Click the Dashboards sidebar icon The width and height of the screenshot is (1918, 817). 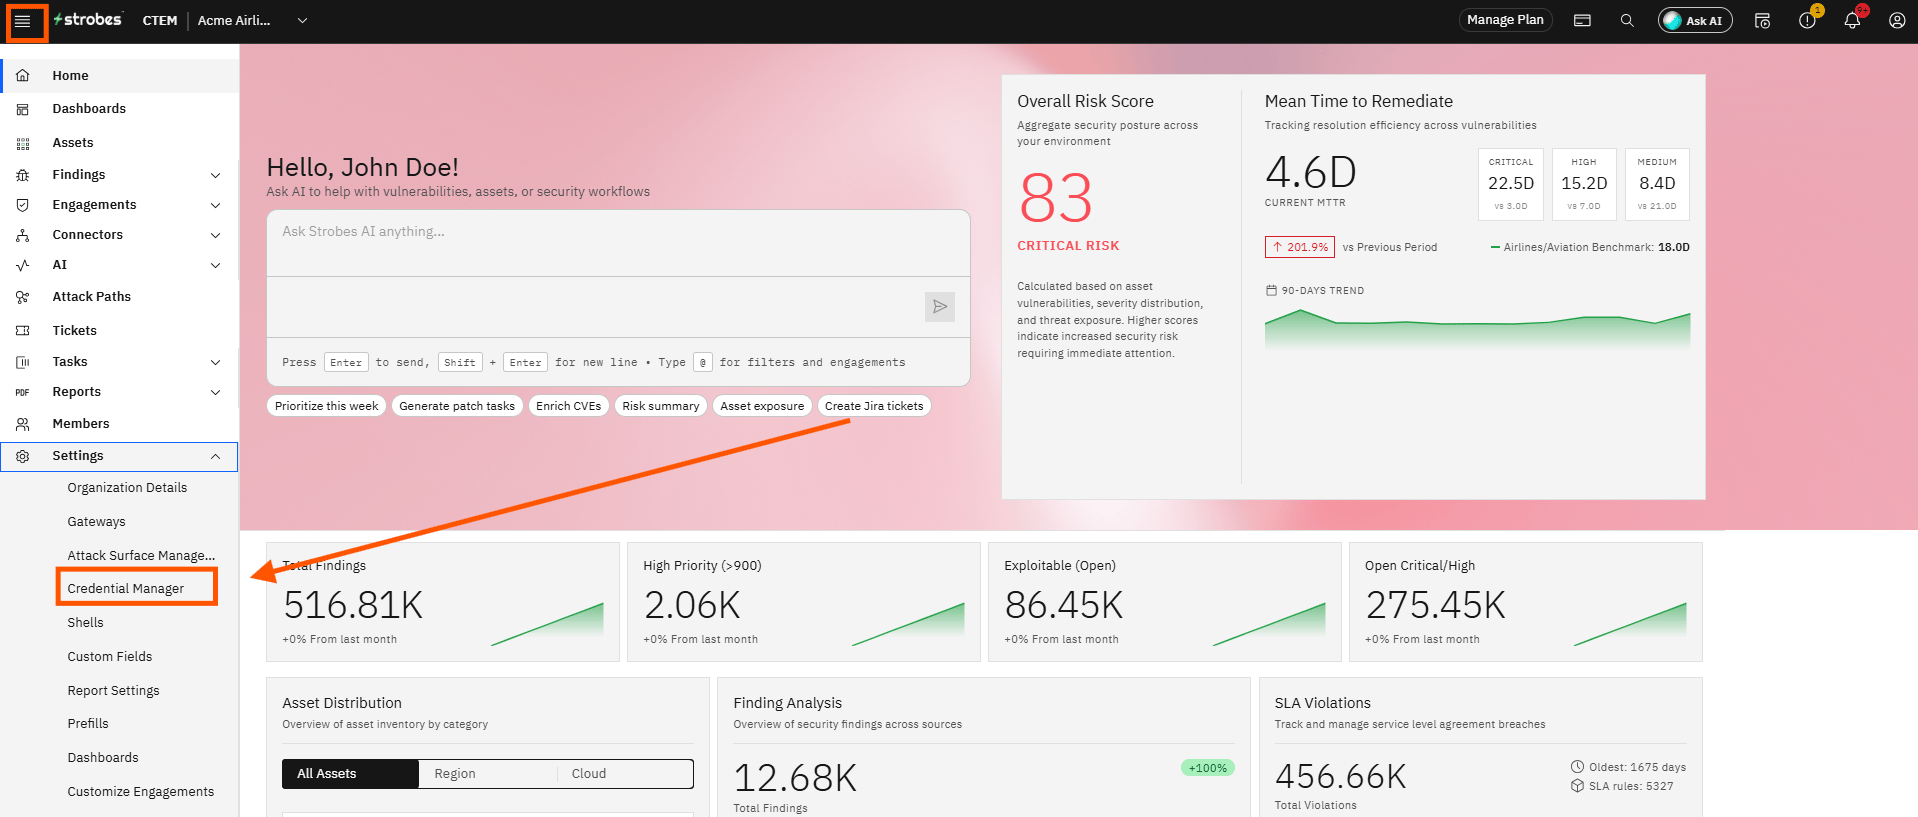[23, 109]
